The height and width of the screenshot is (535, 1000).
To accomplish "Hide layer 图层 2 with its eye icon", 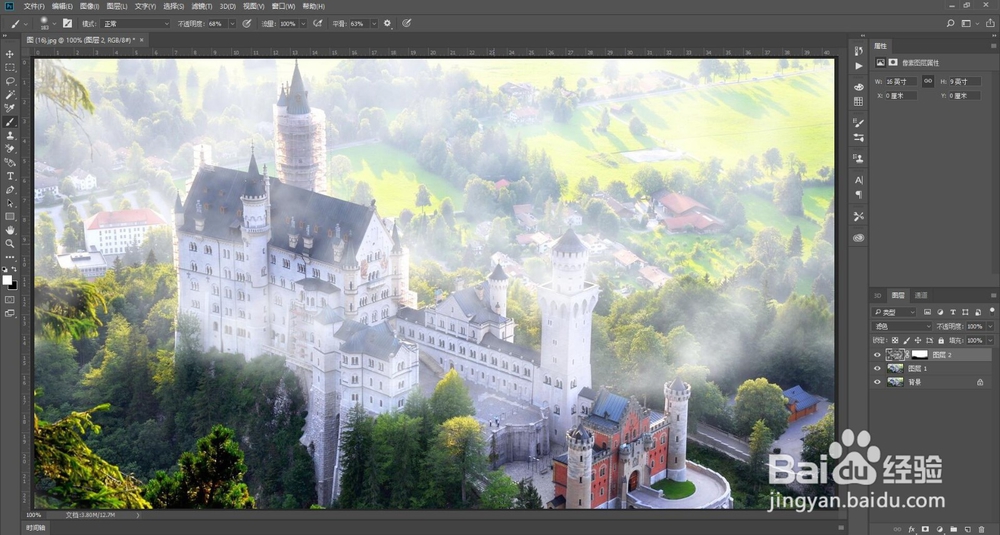I will click(877, 355).
